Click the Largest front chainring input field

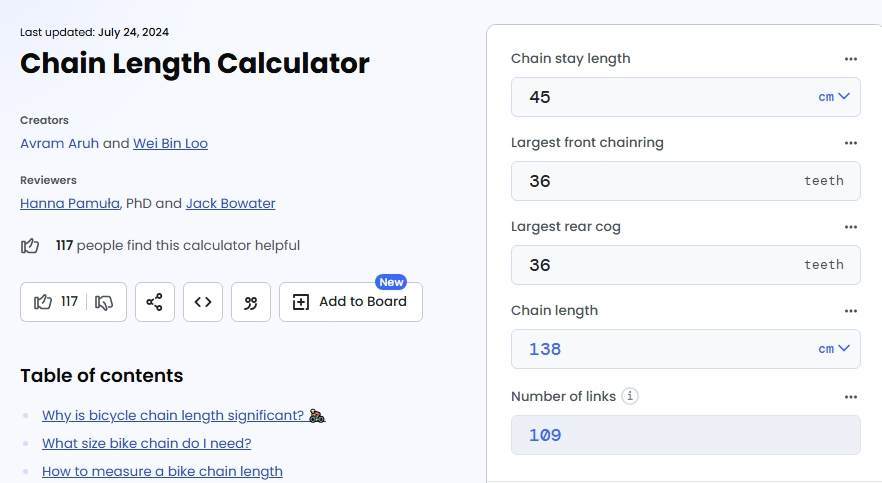click(x=686, y=181)
